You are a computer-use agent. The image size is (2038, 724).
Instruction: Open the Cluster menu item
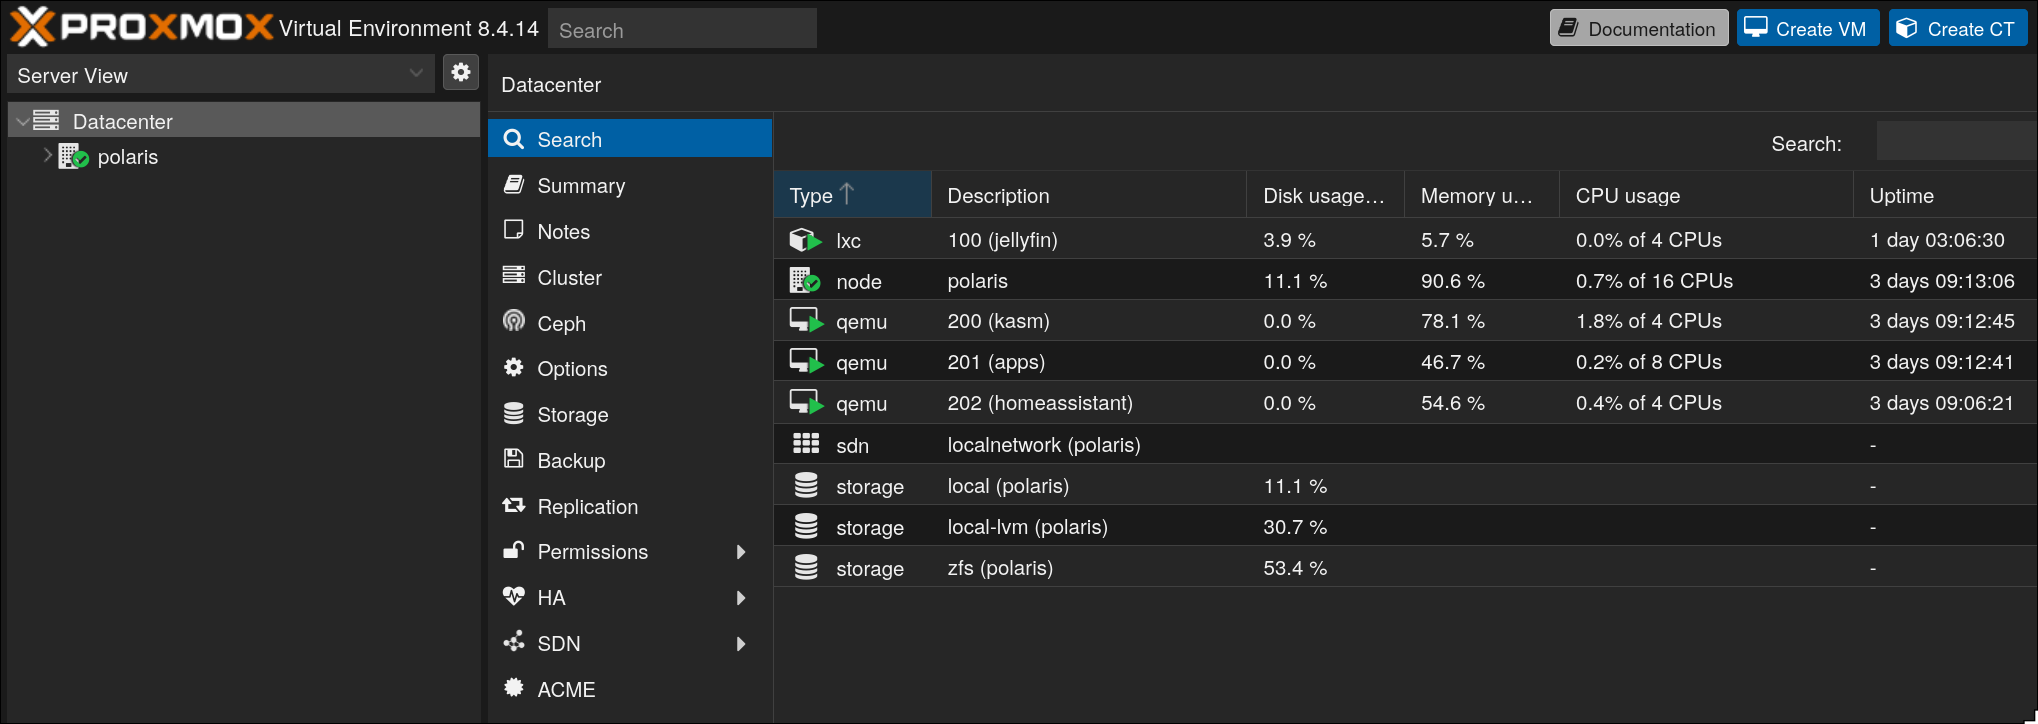(x=630, y=277)
